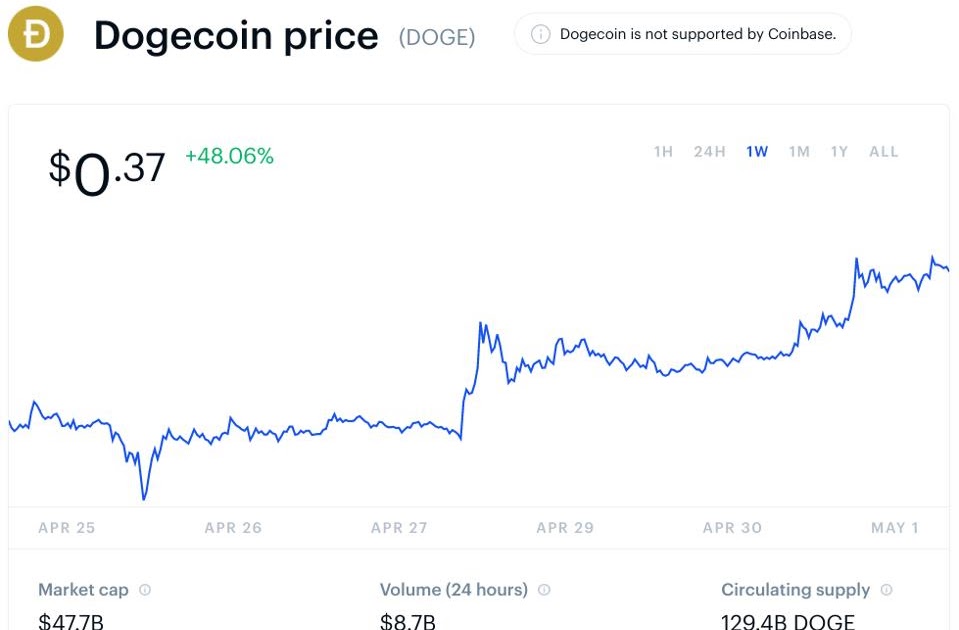This screenshot has width=959, height=630.
Task: Open the Volume (24 hours) info icon
Action: (544, 590)
